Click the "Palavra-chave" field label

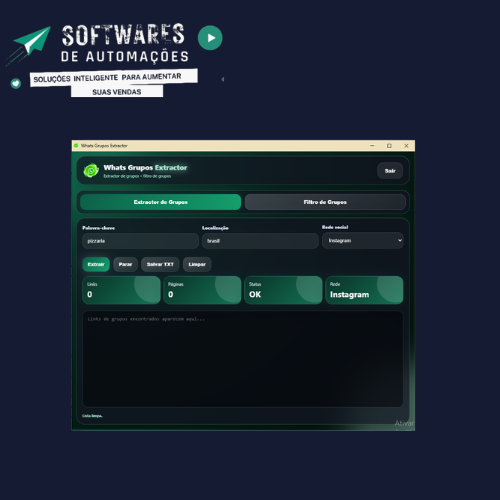[98, 228]
